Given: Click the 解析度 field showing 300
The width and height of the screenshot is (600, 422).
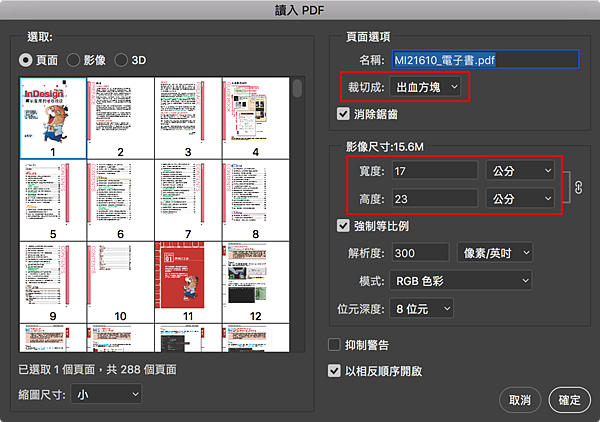Looking at the screenshot, I should click(420, 253).
